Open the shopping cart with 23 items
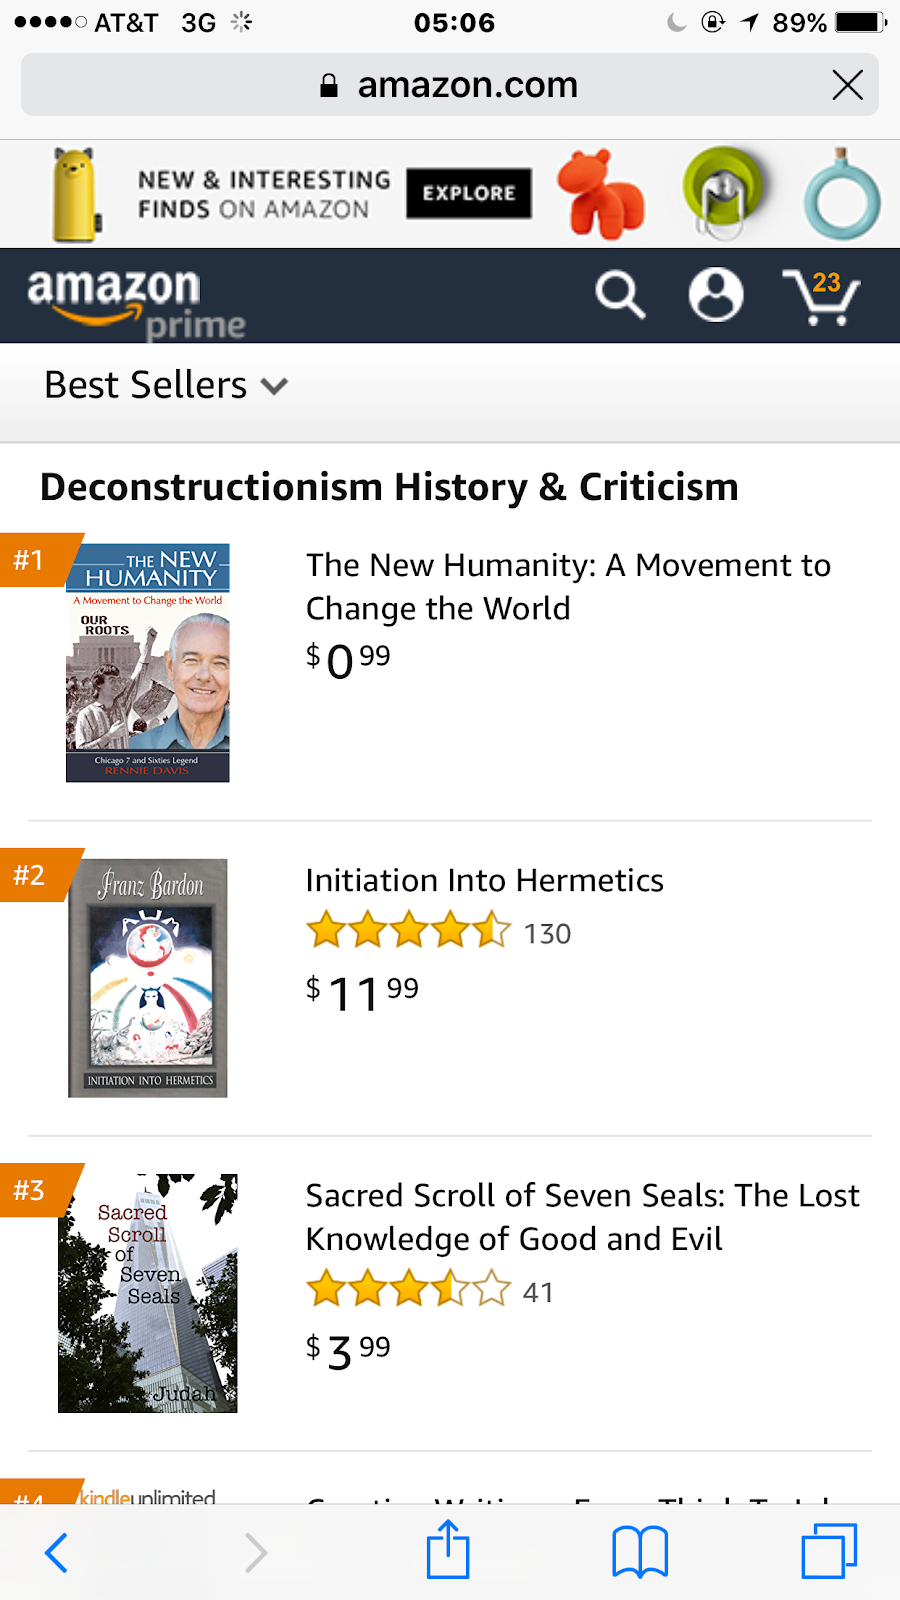 click(821, 297)
